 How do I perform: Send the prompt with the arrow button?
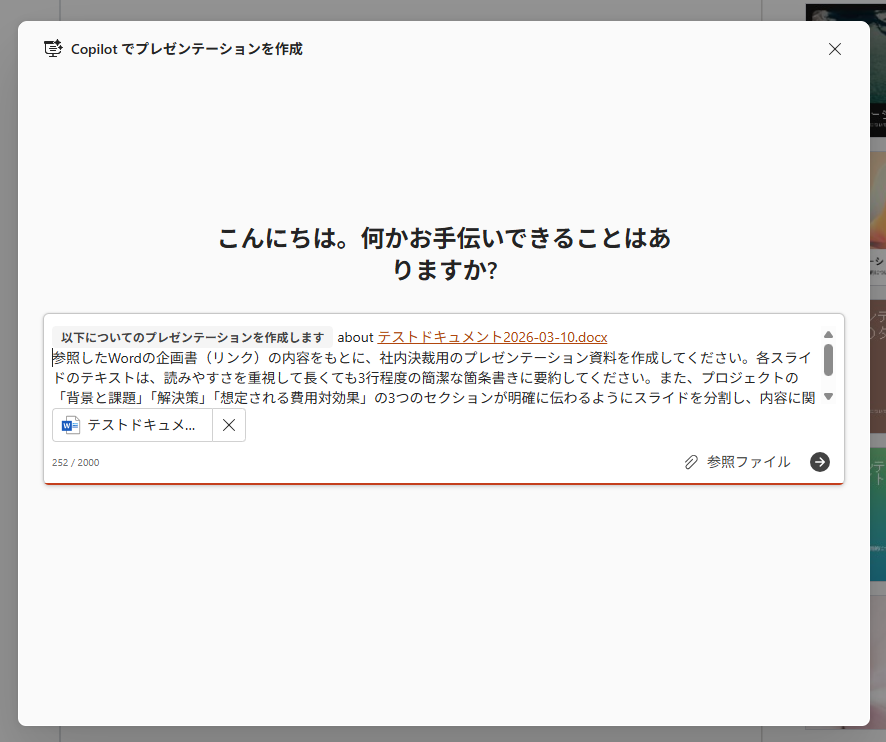(x=820, y=461)
